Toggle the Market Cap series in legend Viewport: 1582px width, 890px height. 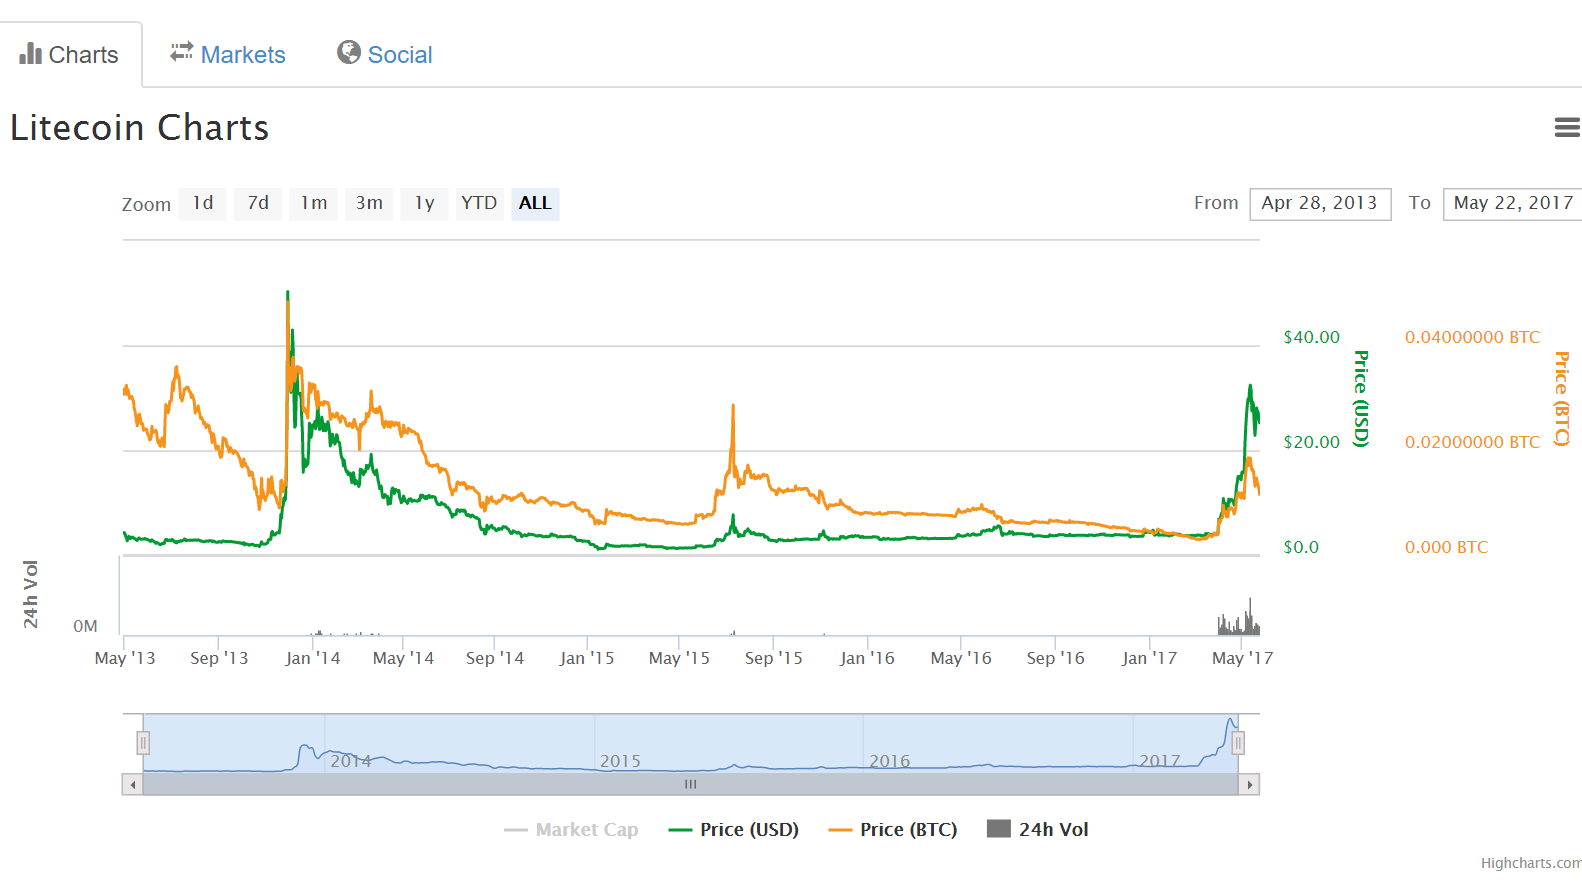point(571,829)
